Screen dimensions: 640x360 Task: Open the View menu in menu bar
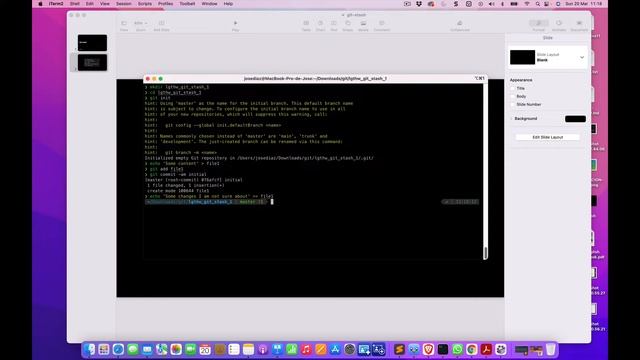(x=105, y=4)
